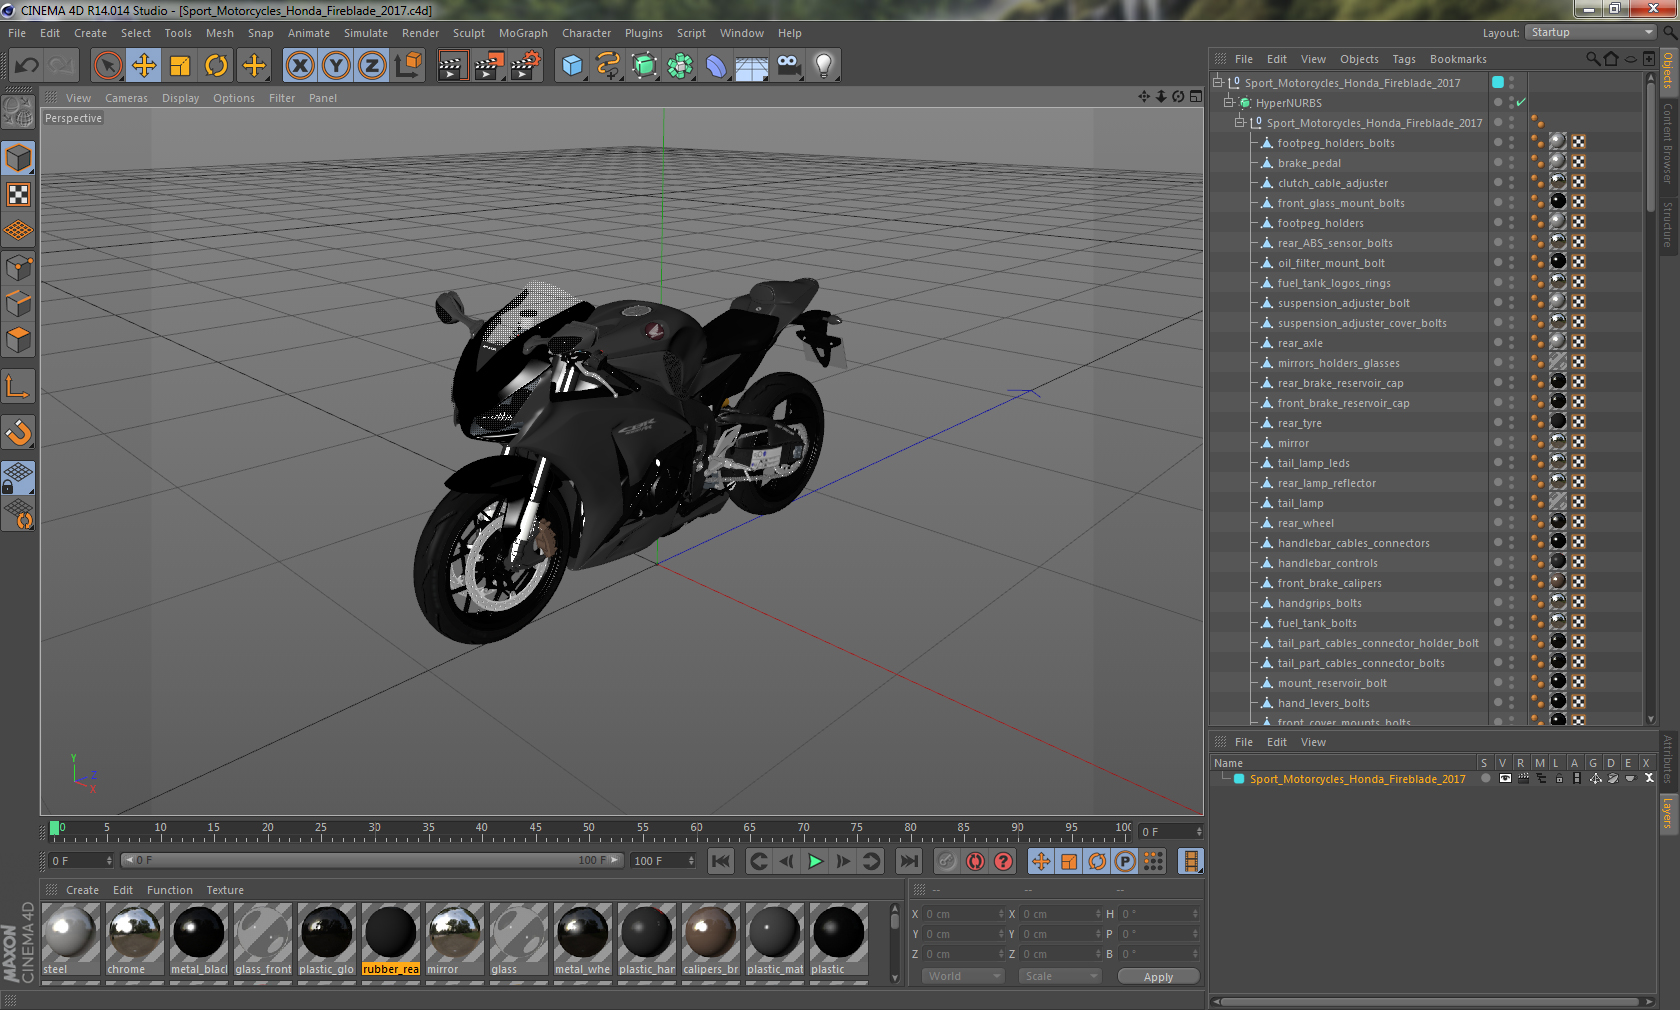Open the deformer objects icon

(716, 66)
